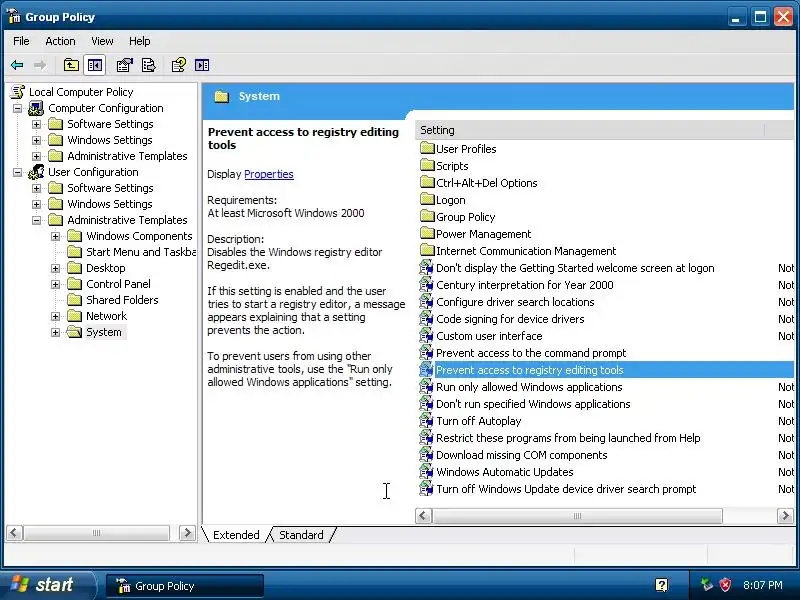Screen dimensions: 800x600
Task: Click the safely remove hardware tray icon
Action: click(x=707, y=585)
